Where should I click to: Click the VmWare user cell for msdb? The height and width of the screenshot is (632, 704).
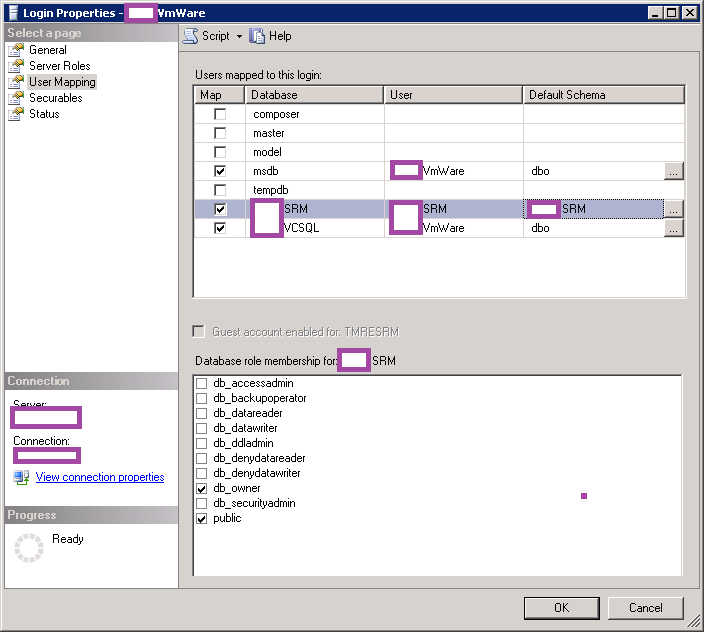[453, 171]
